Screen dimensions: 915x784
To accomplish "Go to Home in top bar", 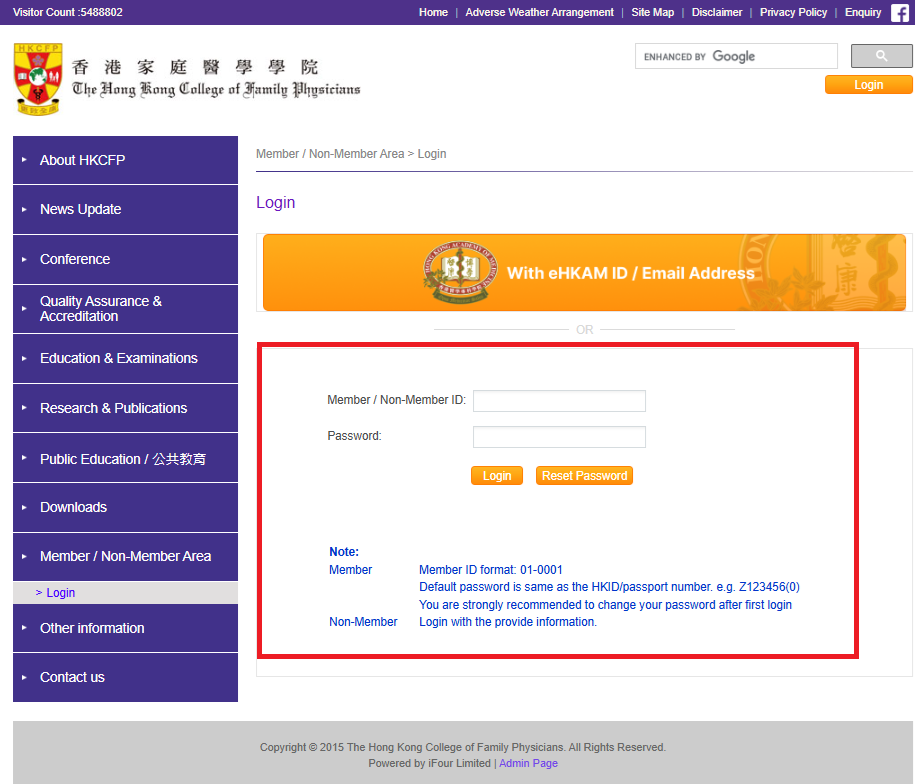I will point(433,12).
